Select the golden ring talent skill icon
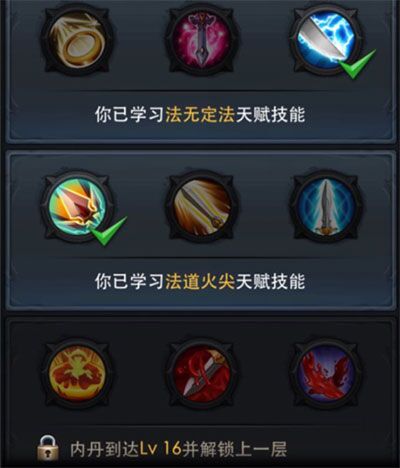Viewport: 400px width, 468px height. [78, 40]
